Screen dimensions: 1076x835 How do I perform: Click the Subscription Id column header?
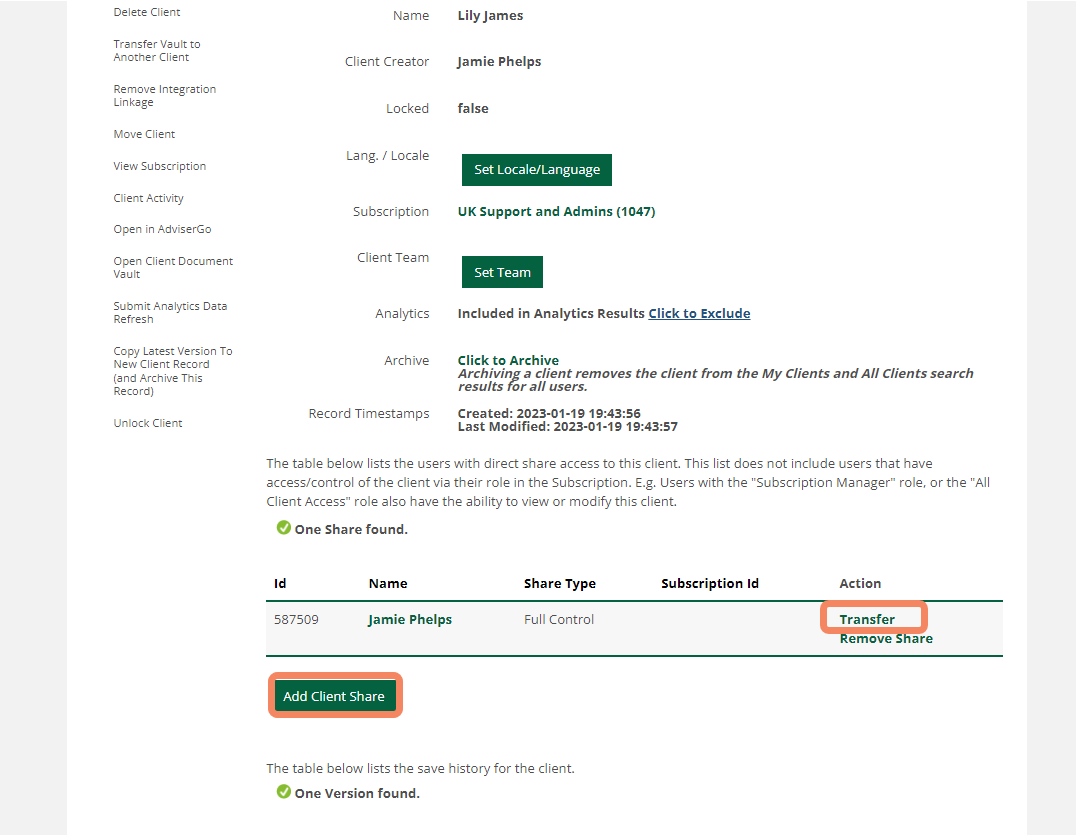pos(710,584)
